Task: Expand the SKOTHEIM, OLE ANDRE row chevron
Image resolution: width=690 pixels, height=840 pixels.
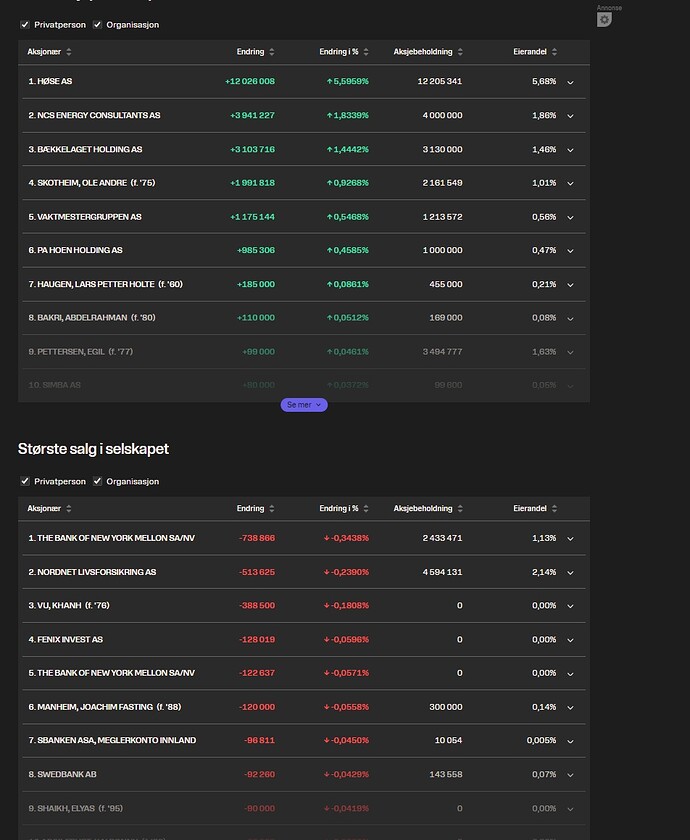Action: click(570, 183)
